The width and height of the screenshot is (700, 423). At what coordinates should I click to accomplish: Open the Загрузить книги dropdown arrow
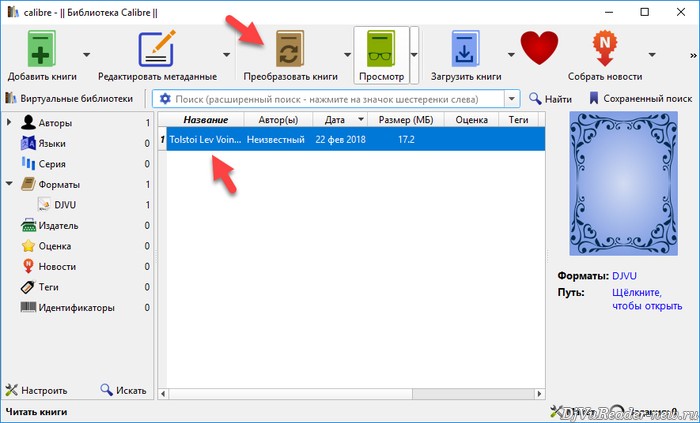[511, 55]
